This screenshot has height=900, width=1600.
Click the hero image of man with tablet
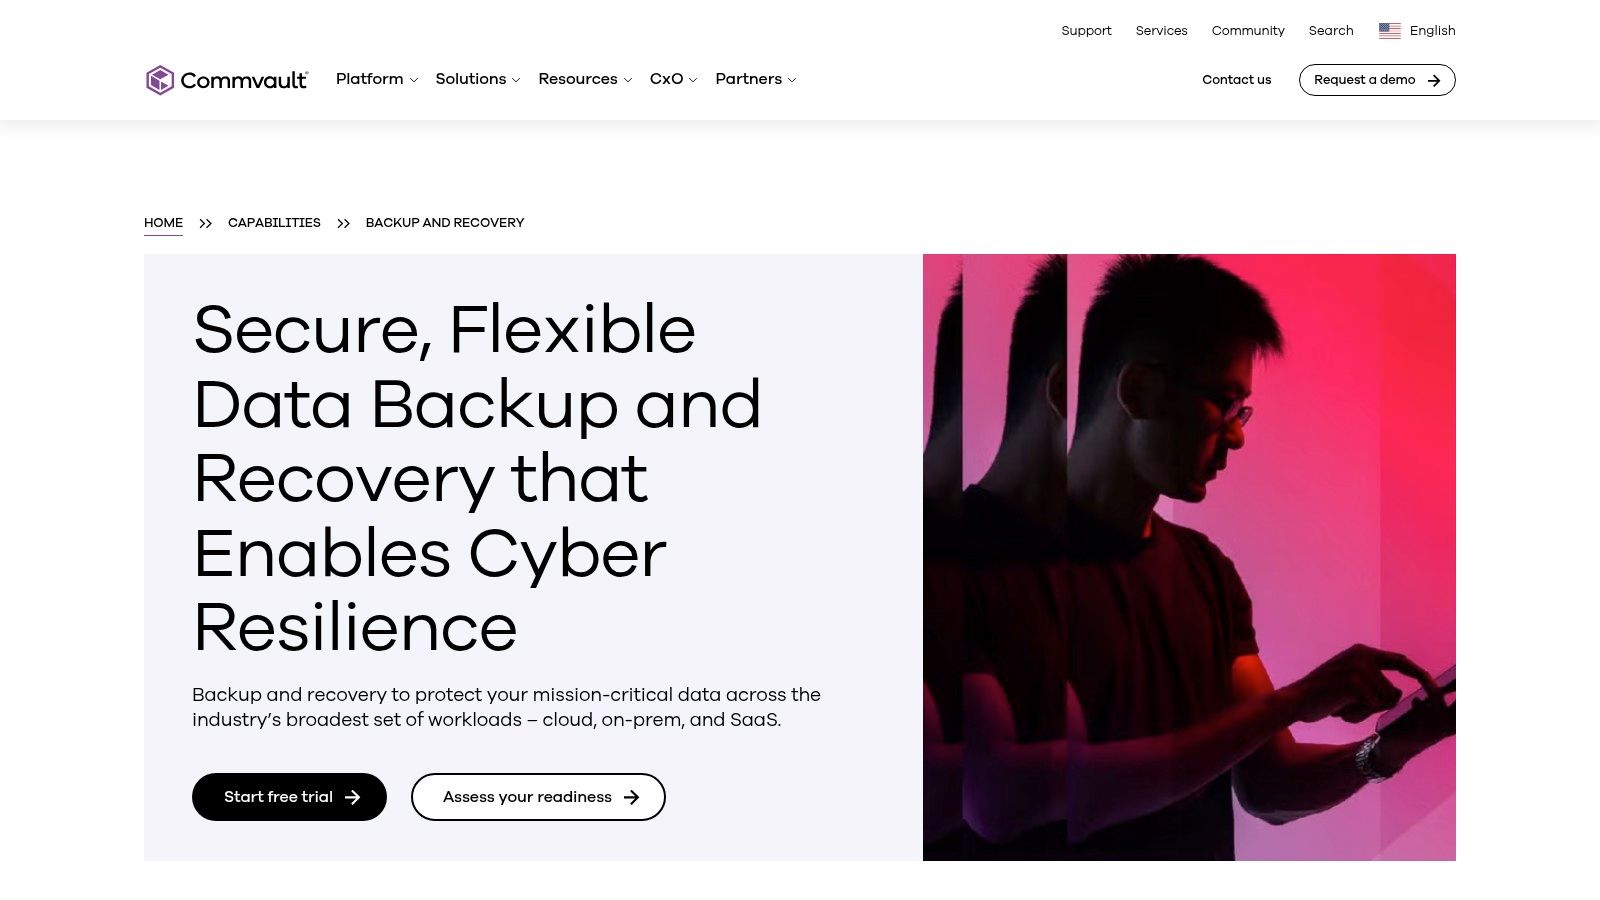1189,557
